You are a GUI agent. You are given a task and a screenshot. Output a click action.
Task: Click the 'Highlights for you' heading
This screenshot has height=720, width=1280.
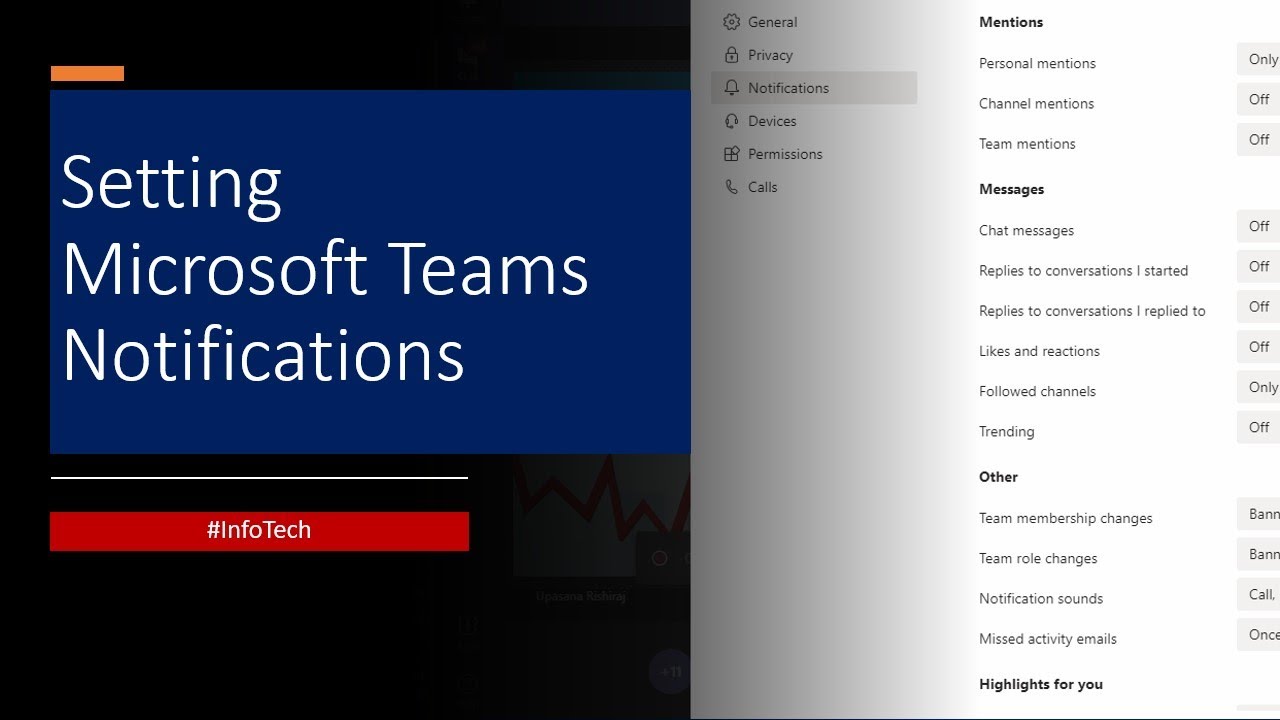click(x=1041, y=684)
